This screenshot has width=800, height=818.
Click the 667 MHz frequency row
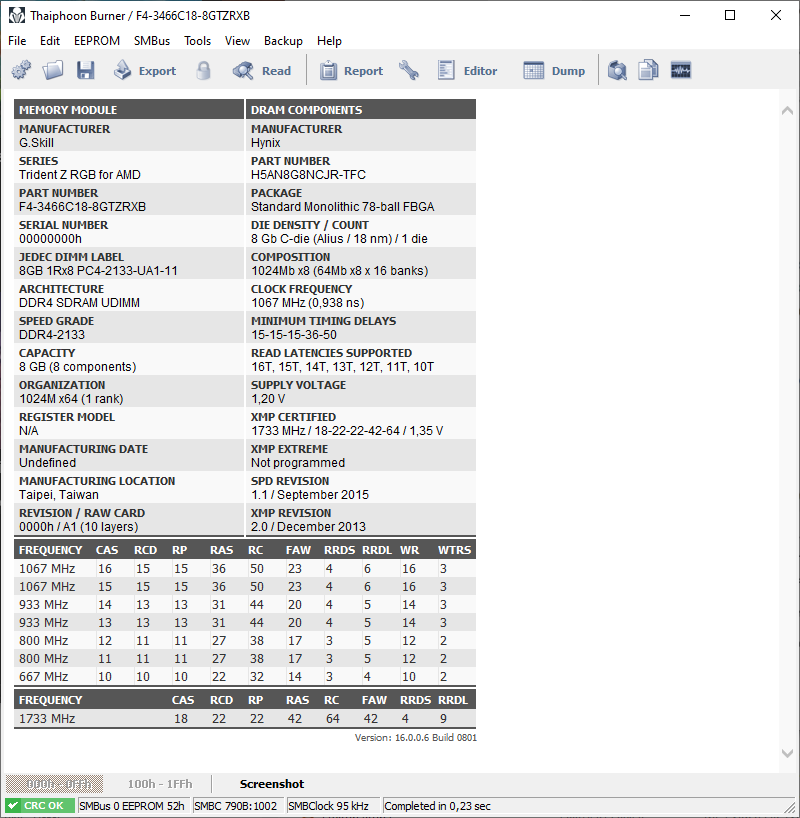pos(245,677)
